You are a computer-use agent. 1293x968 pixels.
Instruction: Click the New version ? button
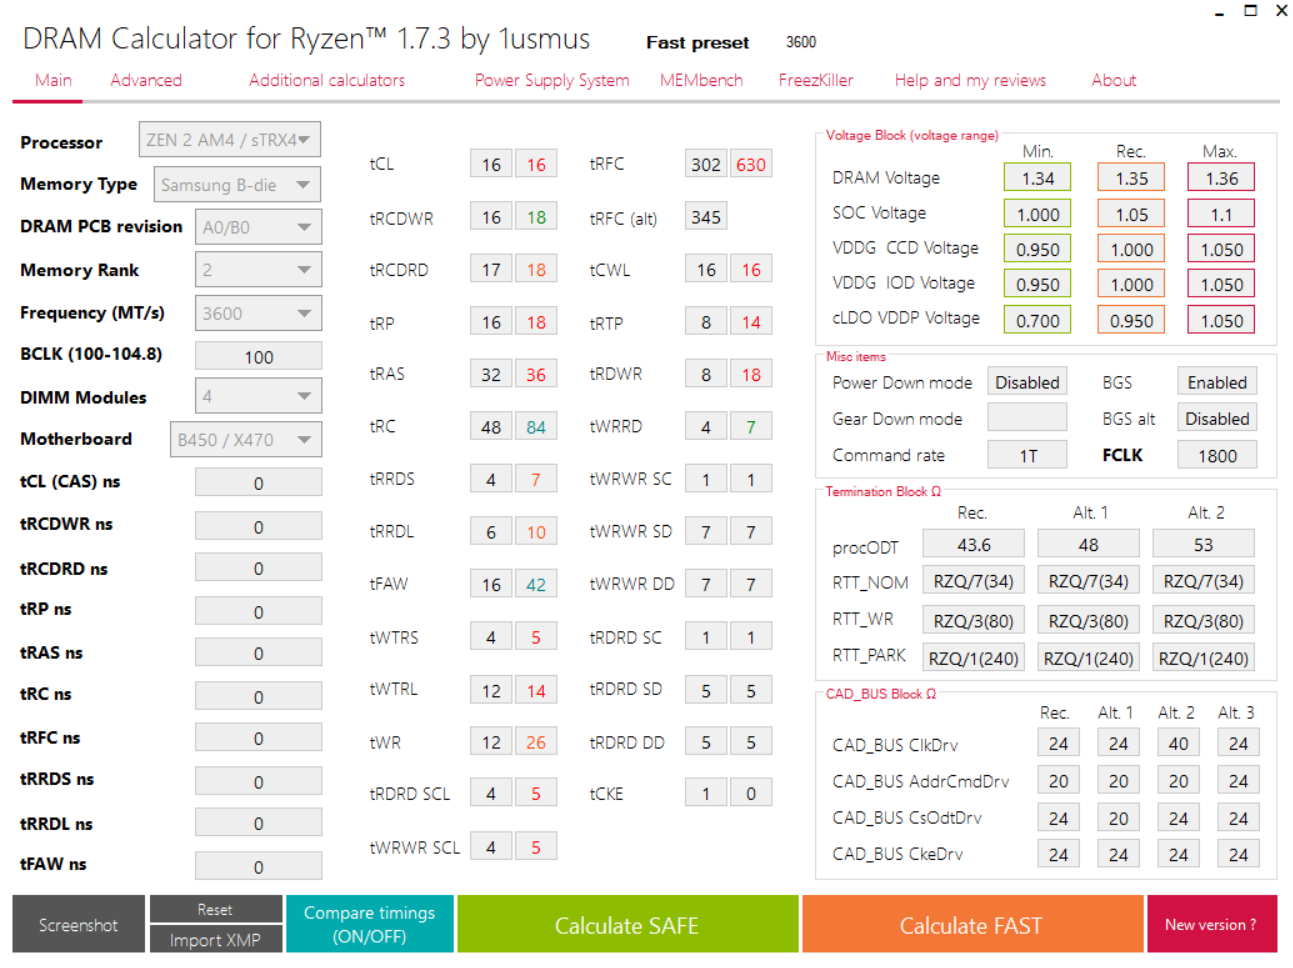click(x=1211, y=924)
